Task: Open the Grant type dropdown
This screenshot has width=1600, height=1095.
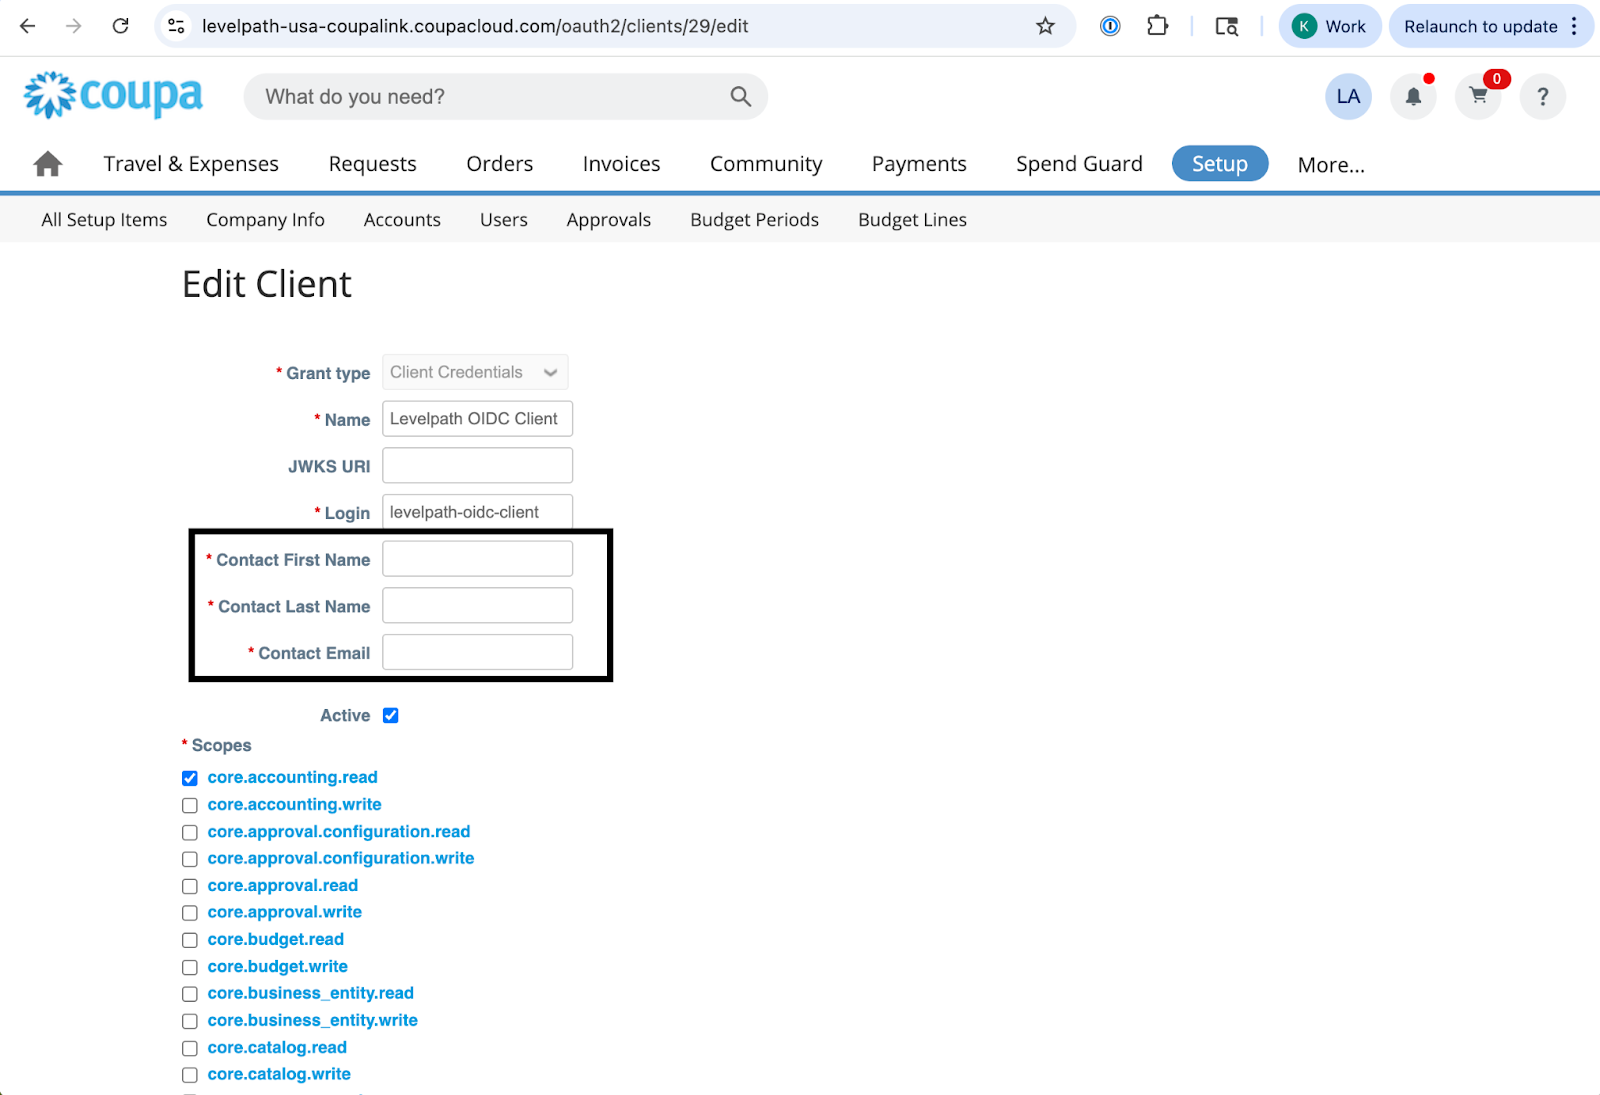Action: tap(475, 373)
